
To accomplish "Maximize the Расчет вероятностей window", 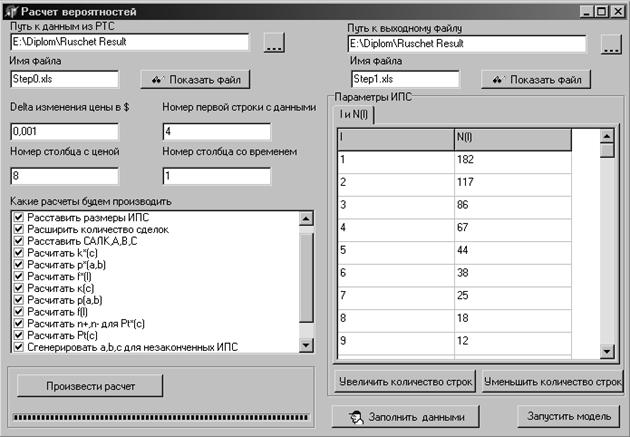I will (601, 12).
